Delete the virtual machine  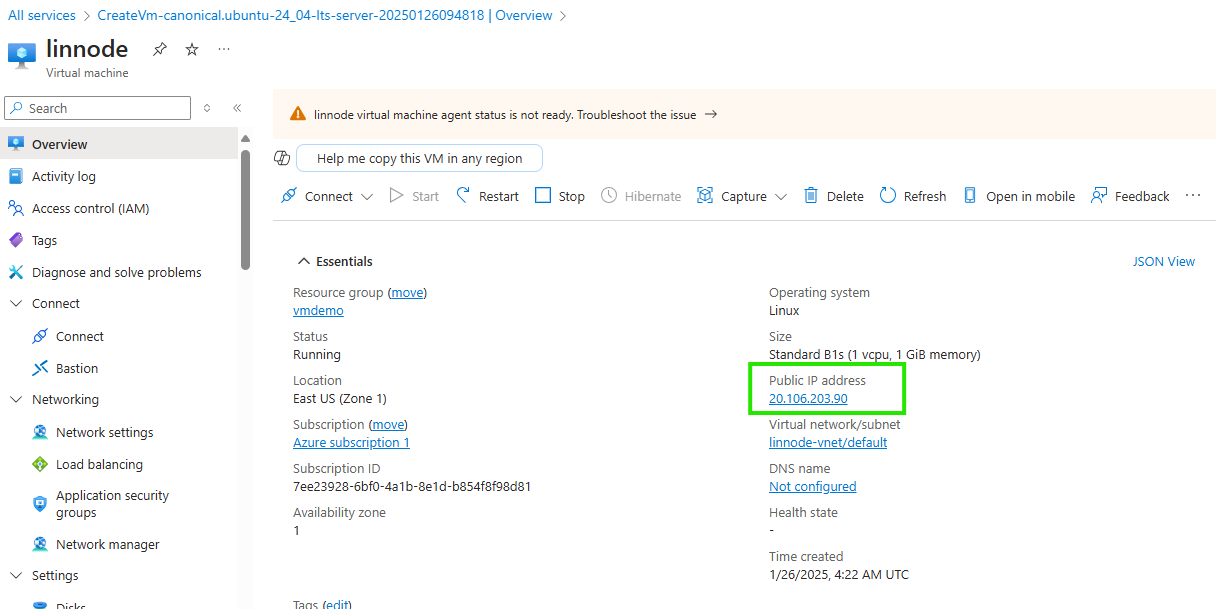point(833,196)
